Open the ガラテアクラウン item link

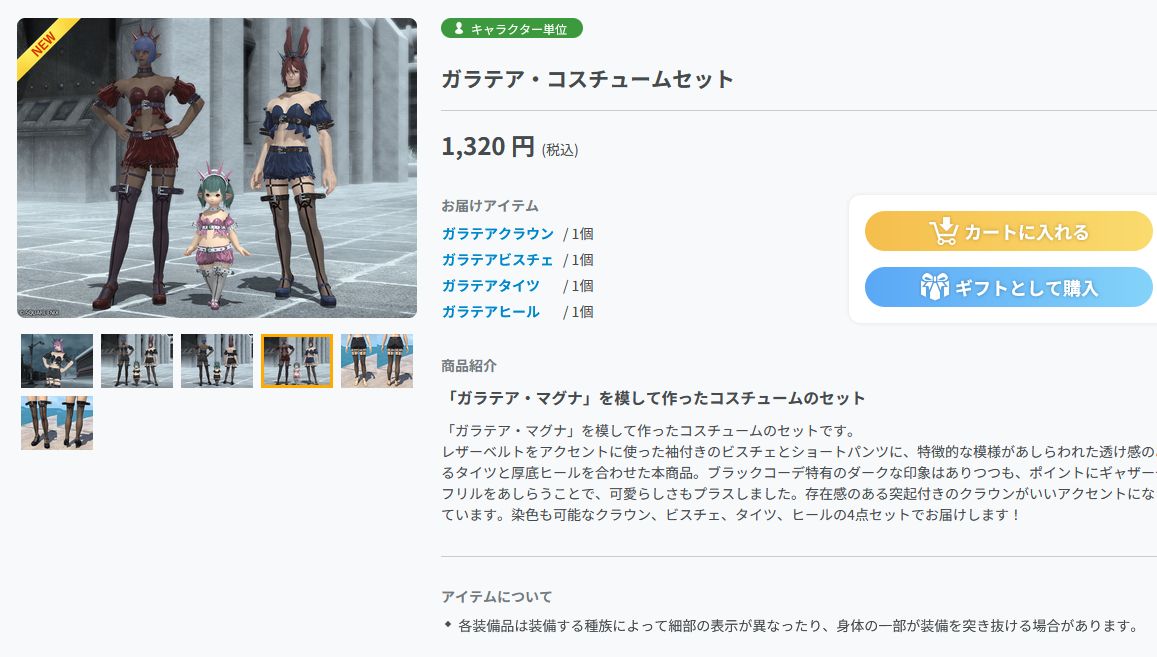pos(497,233)
